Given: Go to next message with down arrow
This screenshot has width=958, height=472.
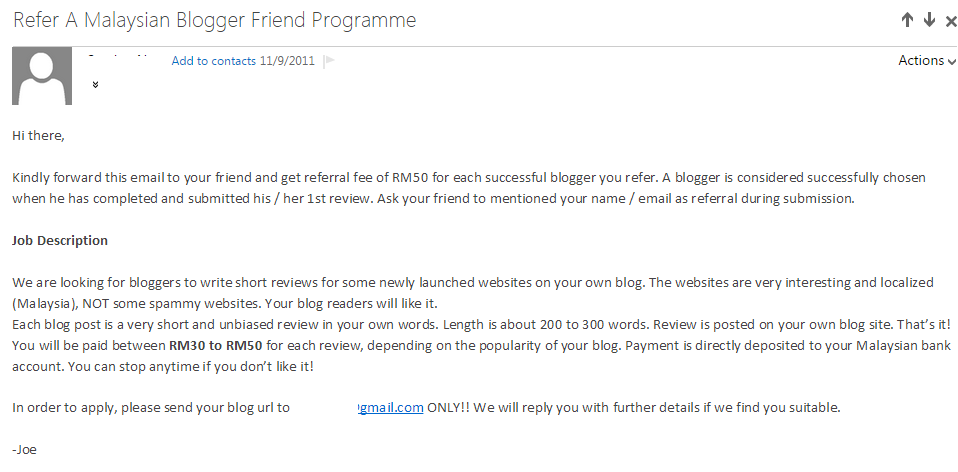Looking at the screenshot, I should [x=929, y=20].
